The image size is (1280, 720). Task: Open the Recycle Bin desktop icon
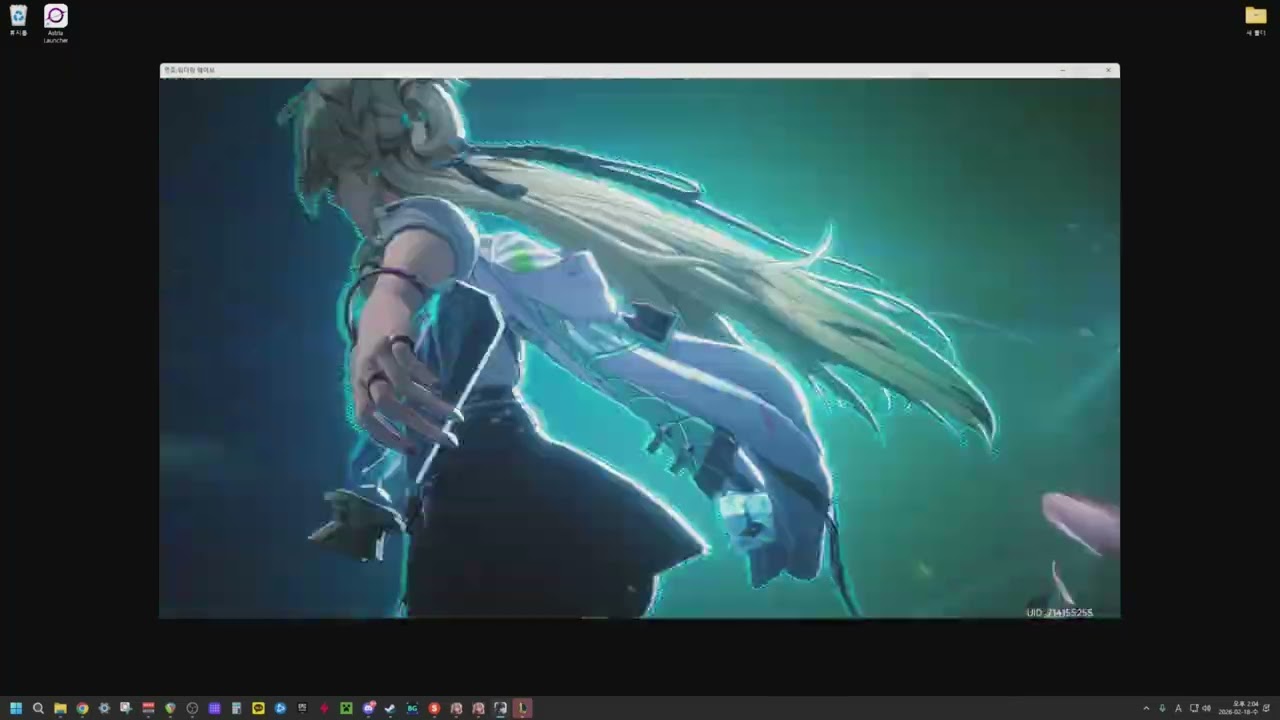18,20
